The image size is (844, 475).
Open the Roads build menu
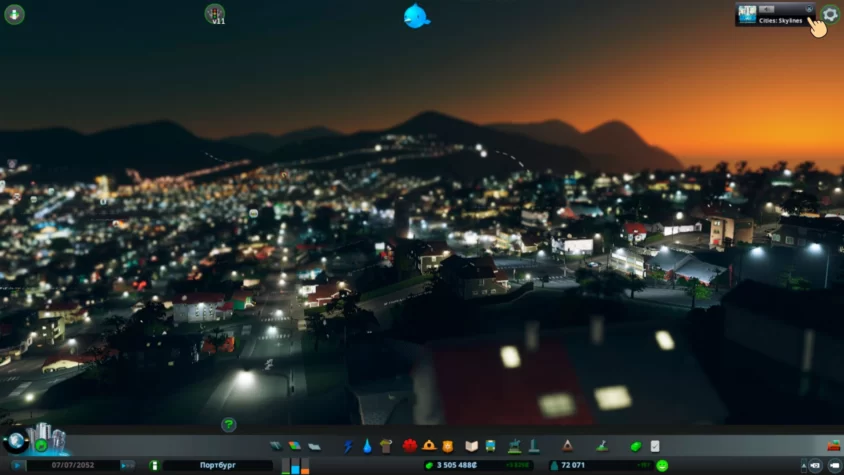(x=276, y=446)
